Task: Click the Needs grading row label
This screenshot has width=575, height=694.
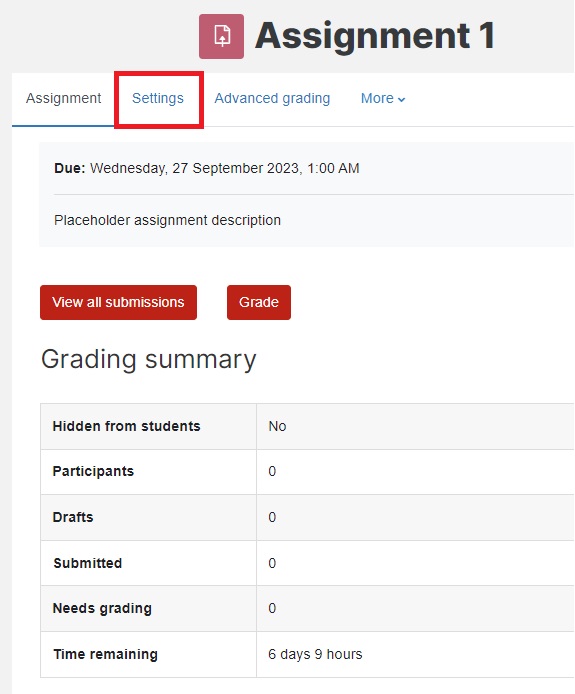Action: click(x=102, y=609)
